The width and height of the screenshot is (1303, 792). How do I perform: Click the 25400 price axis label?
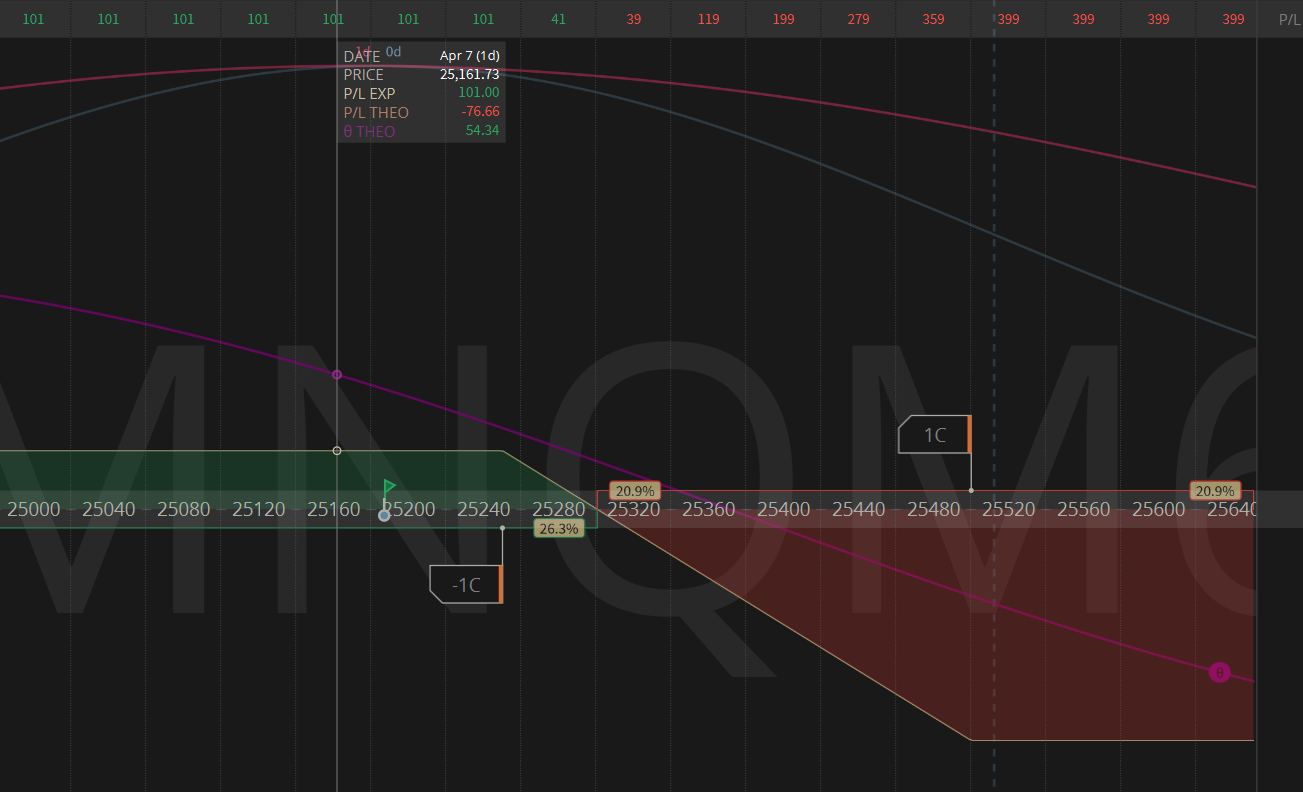(783, 509)
